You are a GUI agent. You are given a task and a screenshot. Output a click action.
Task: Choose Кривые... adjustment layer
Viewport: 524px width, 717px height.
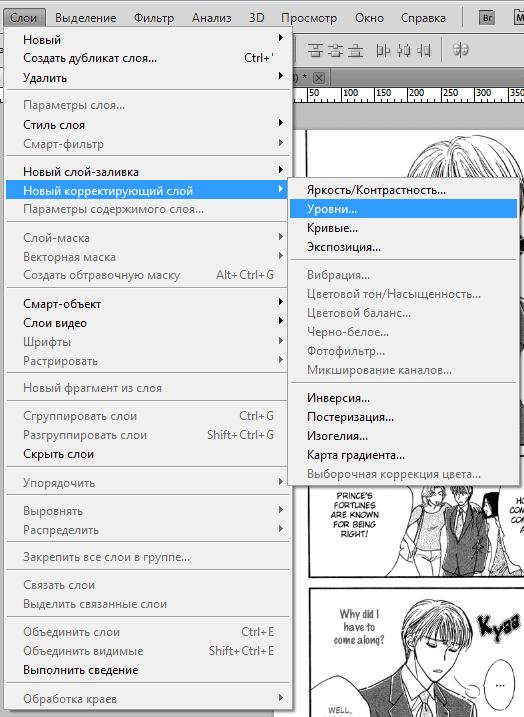tap(404, 228)
